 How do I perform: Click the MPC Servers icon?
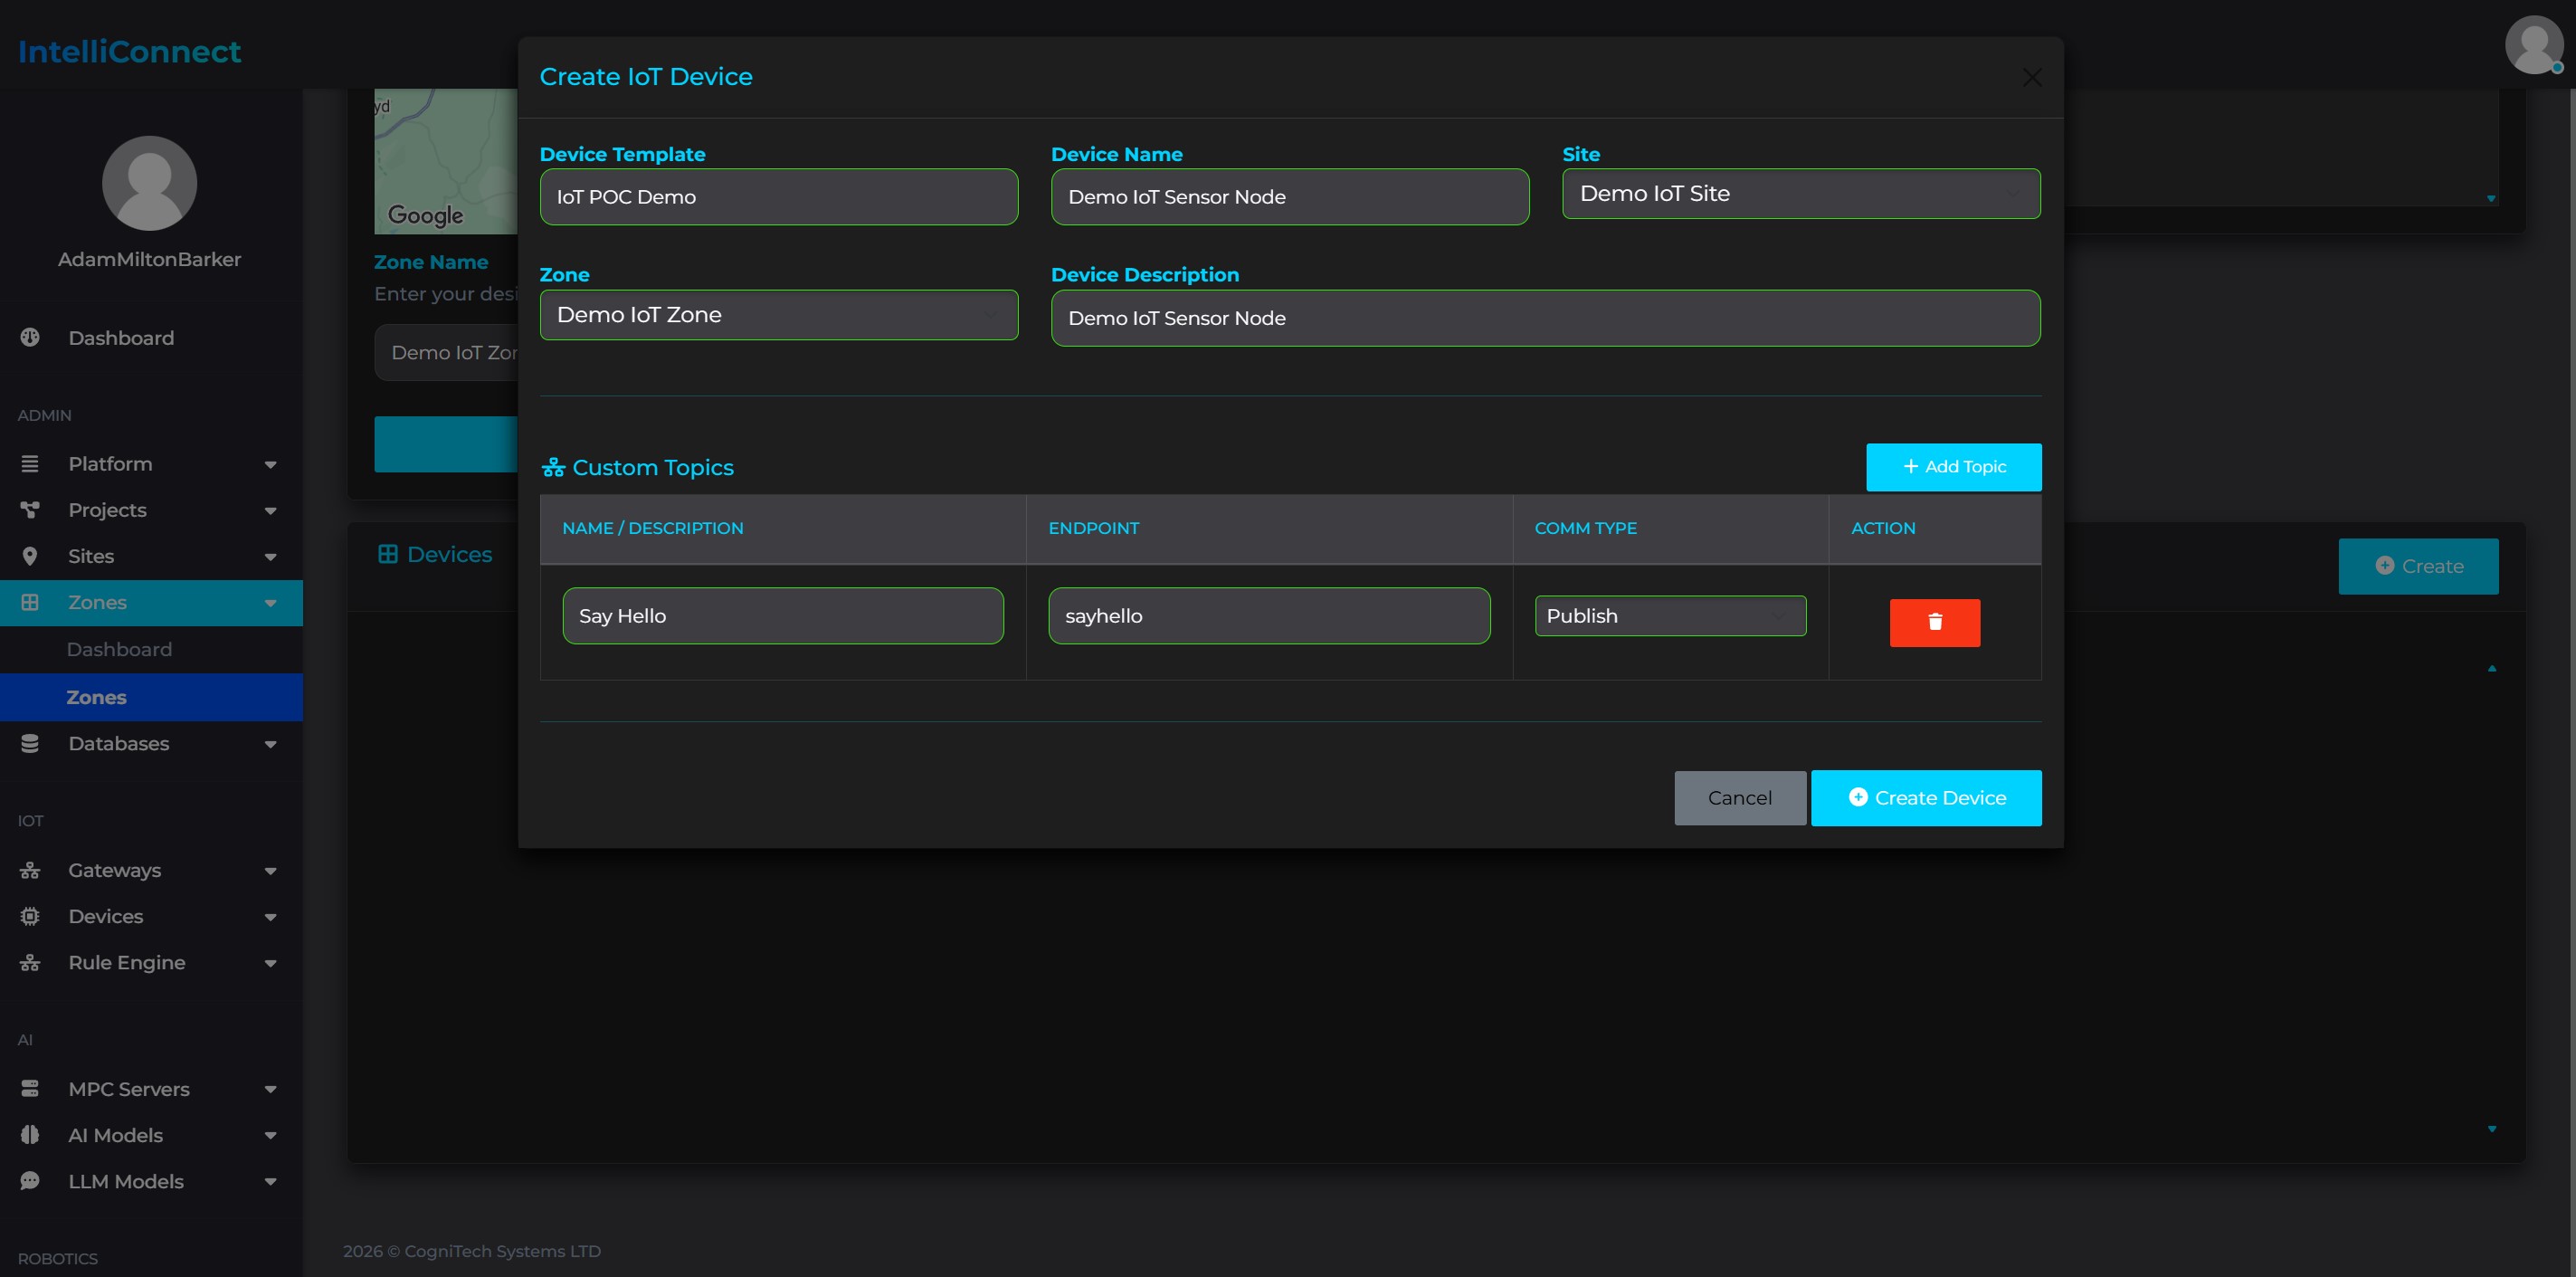tap(30, 1089)
